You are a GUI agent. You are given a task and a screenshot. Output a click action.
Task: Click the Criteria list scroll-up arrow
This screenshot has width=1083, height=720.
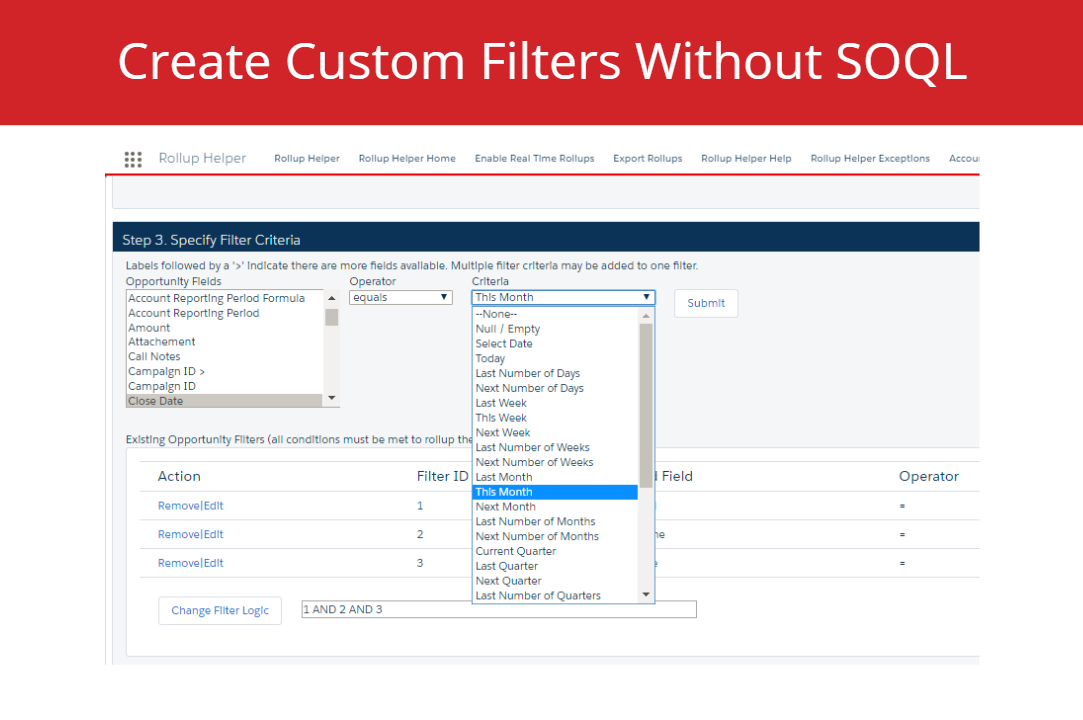click(x=646, y=315)
